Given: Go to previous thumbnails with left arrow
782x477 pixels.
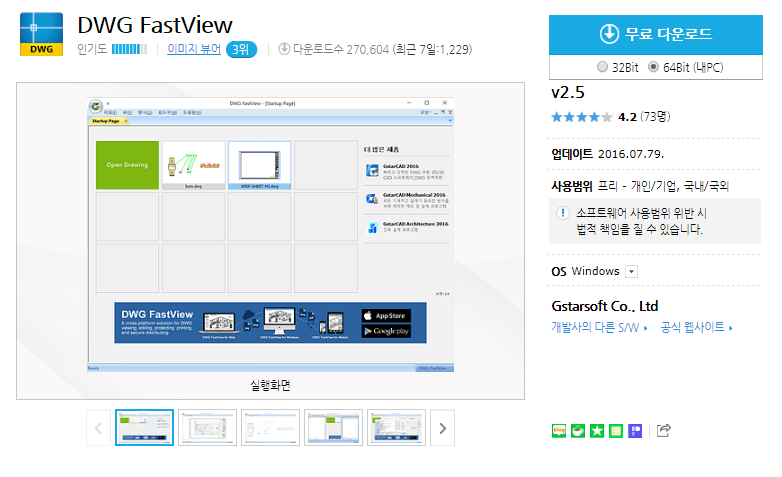Looking at the screenshot, I should pos(98,429).
